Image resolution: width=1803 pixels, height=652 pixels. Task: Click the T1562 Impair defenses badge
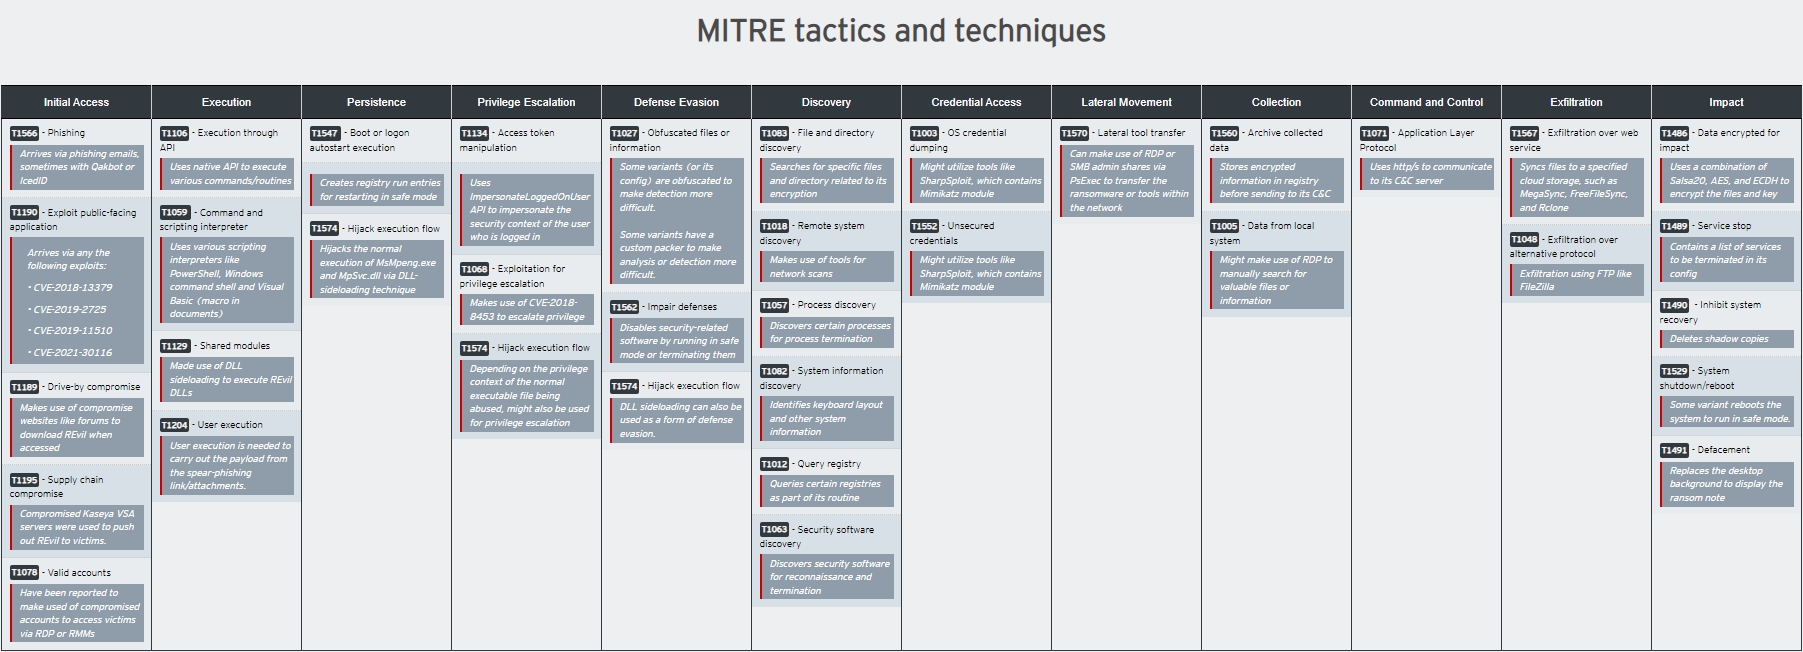(624, 307)
